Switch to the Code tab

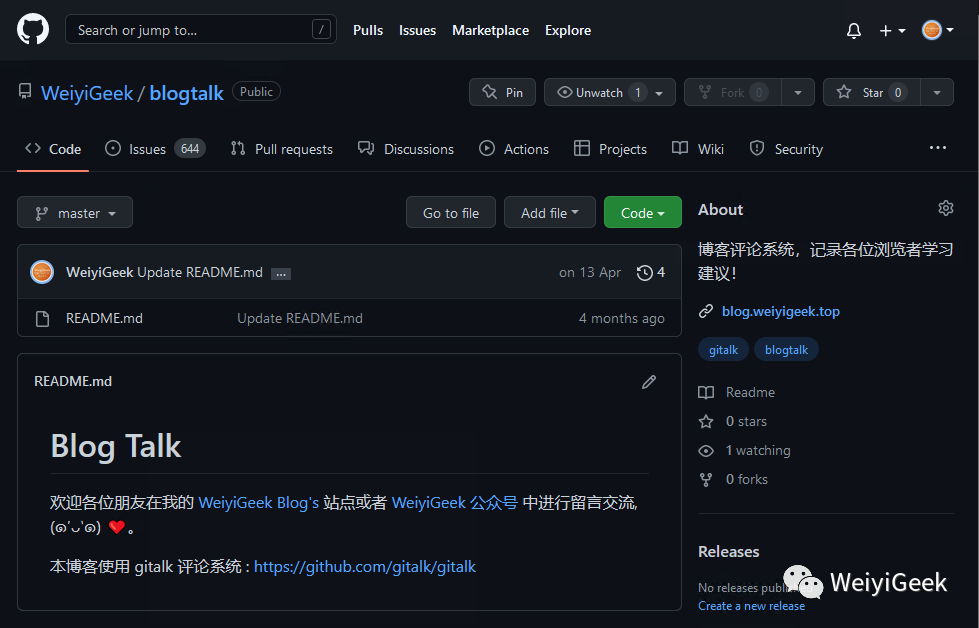pos(53,149)
